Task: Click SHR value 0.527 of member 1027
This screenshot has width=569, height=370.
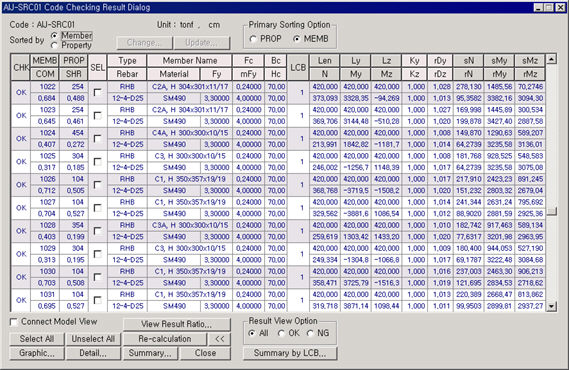Action: pyautogui.click(x=74, y=214)
